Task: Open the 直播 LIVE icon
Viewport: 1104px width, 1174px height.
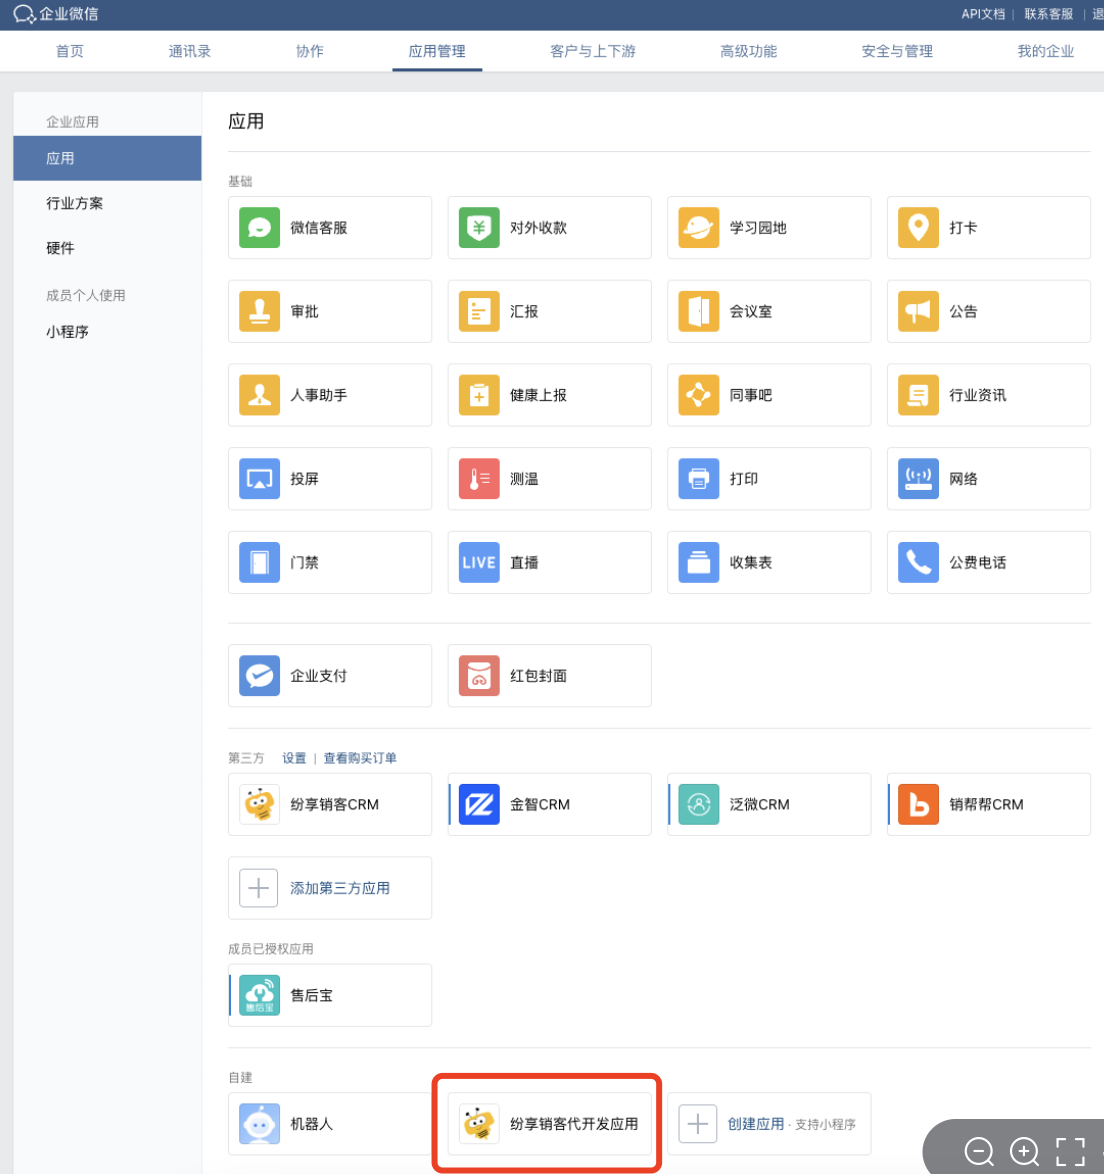Action: tap(479, 563)
